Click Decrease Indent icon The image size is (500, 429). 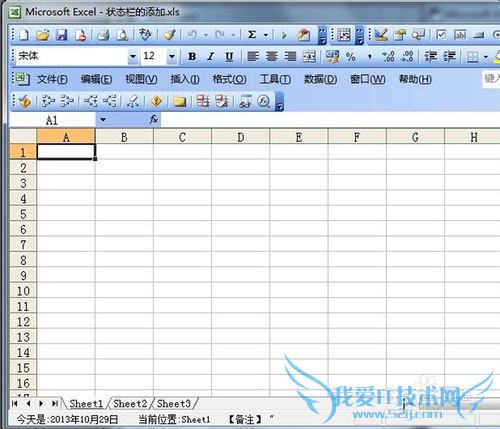pyautogui.click(x=430, y=57)
